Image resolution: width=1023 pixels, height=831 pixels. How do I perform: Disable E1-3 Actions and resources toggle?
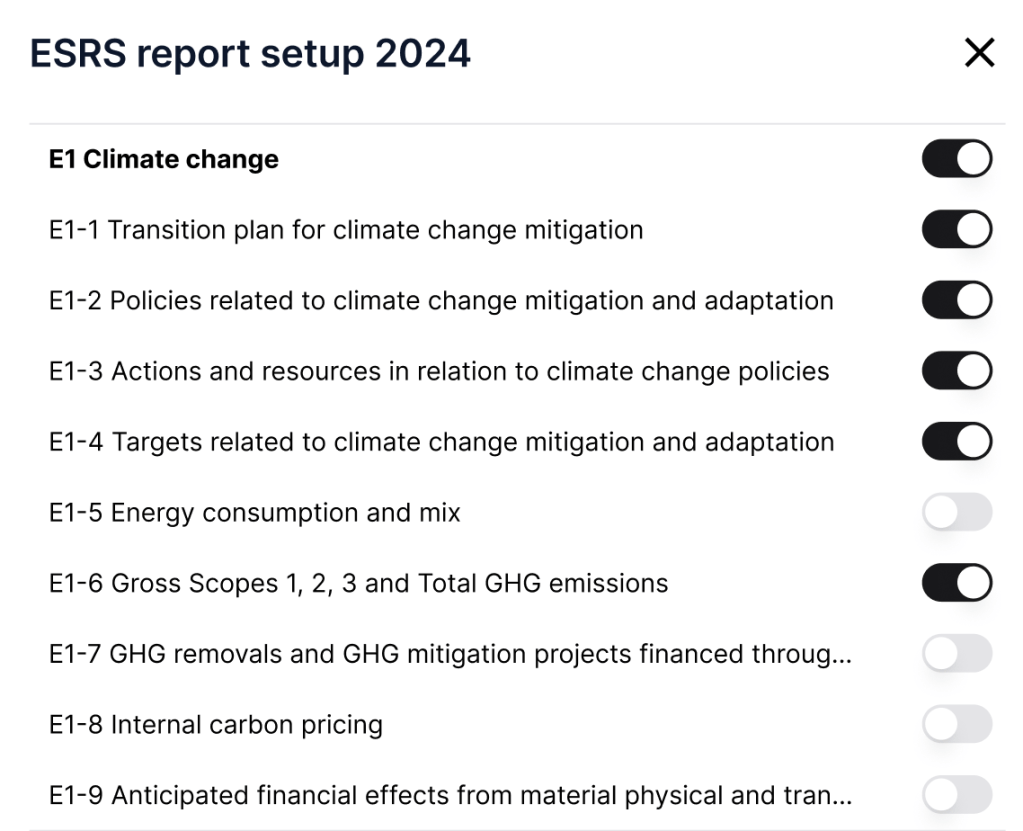click(x=956, y=371)
